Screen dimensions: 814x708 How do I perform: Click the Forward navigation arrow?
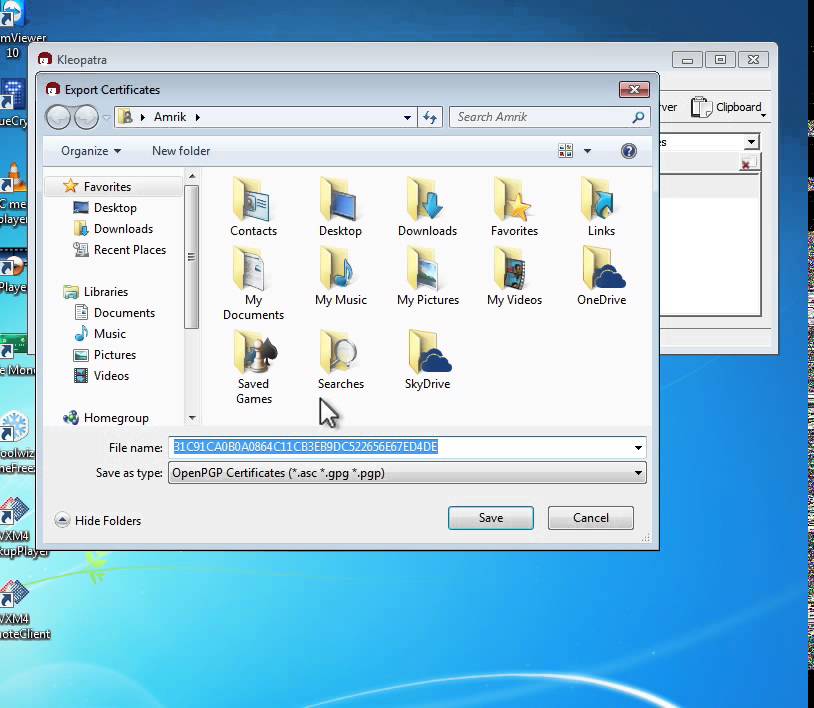click(86, 117)
